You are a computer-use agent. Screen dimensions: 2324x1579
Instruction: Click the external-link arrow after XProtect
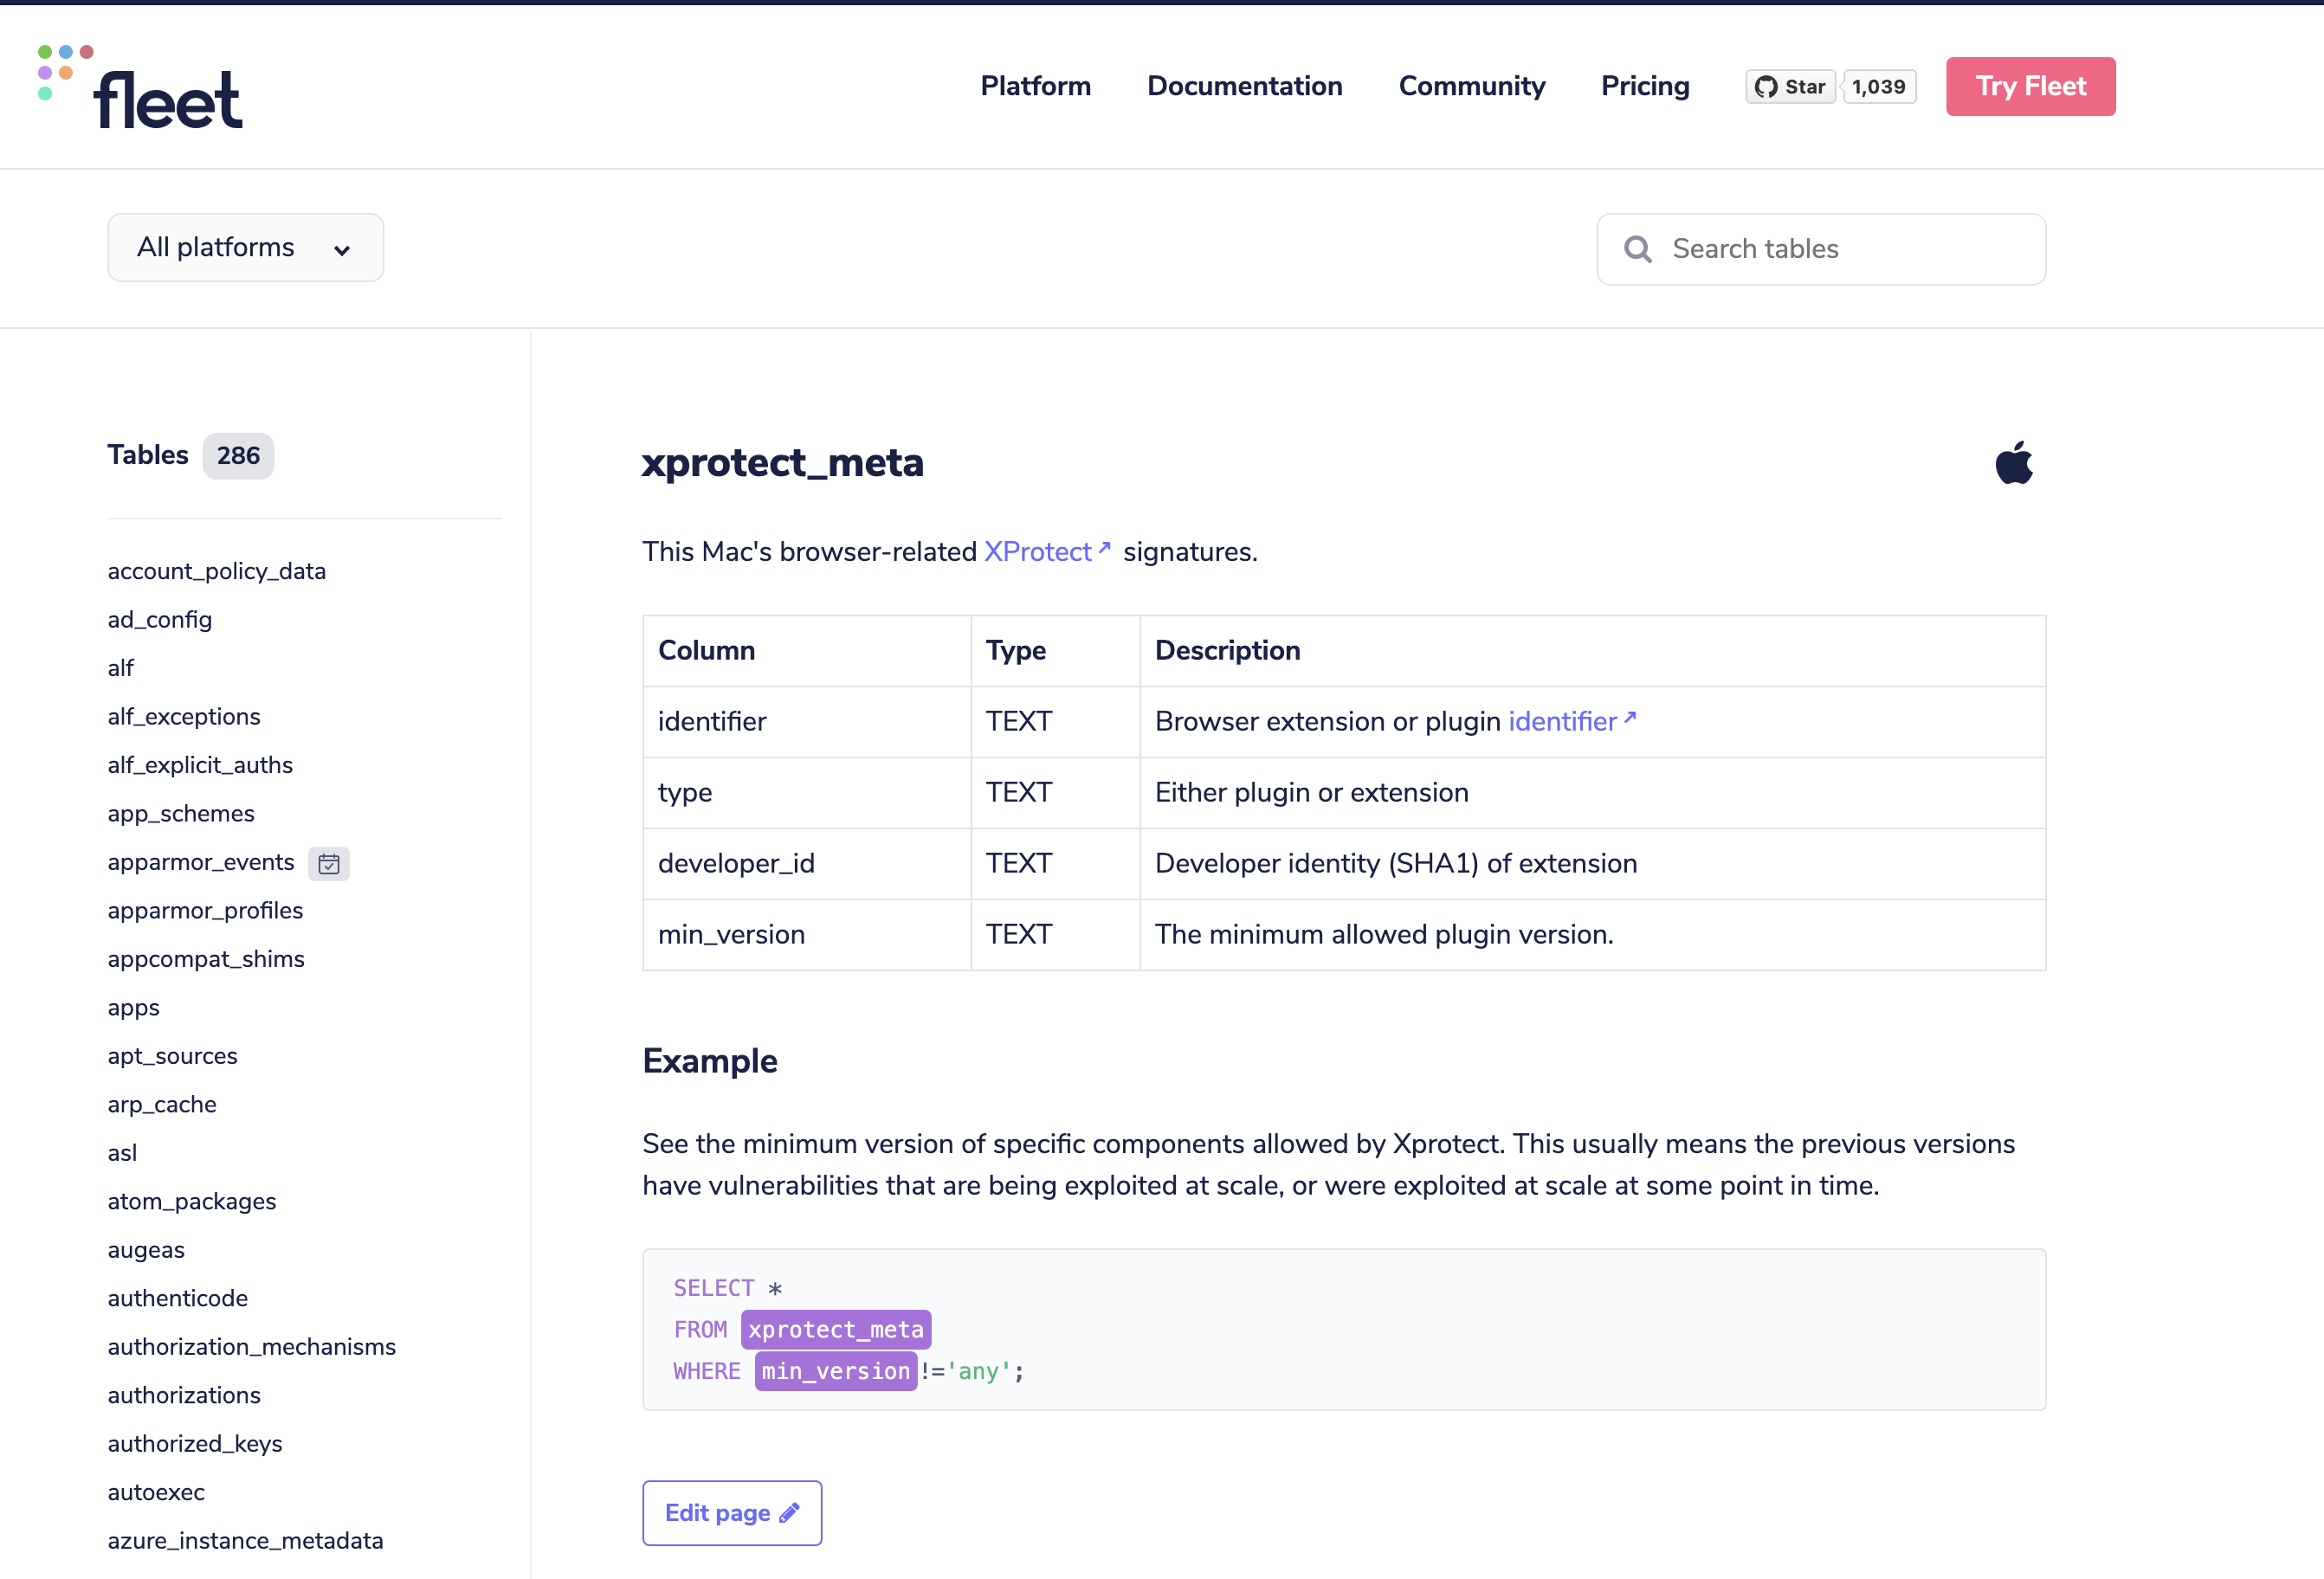pos(1105,548)
